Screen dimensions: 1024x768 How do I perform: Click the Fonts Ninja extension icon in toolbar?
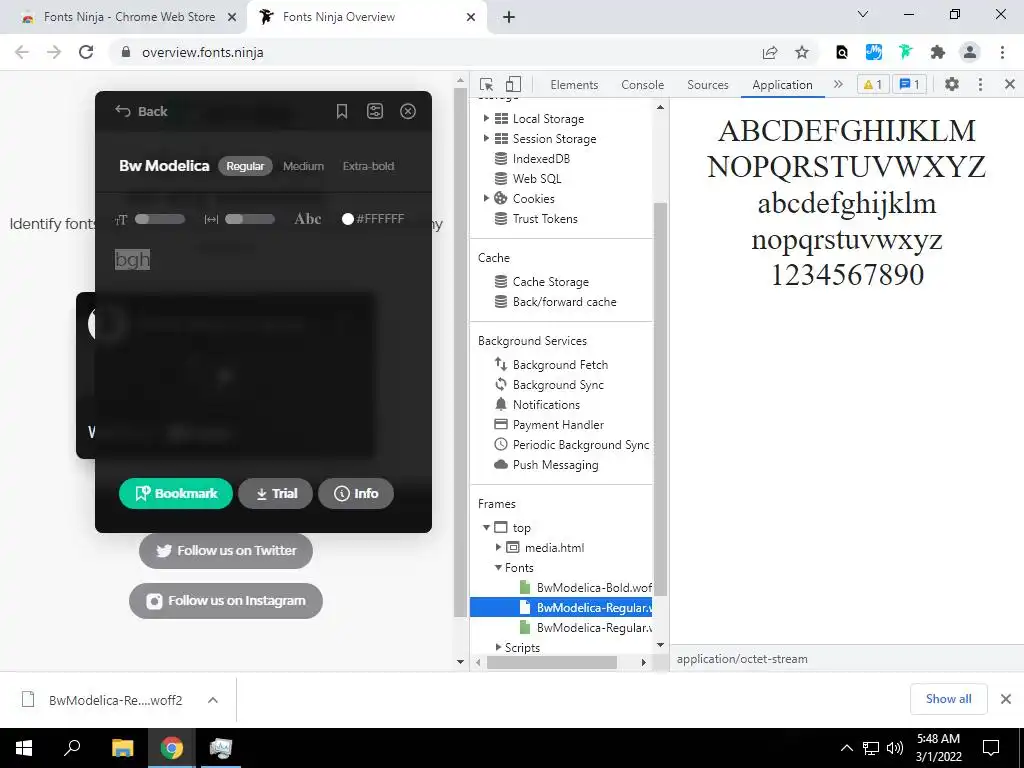point(905,52)
